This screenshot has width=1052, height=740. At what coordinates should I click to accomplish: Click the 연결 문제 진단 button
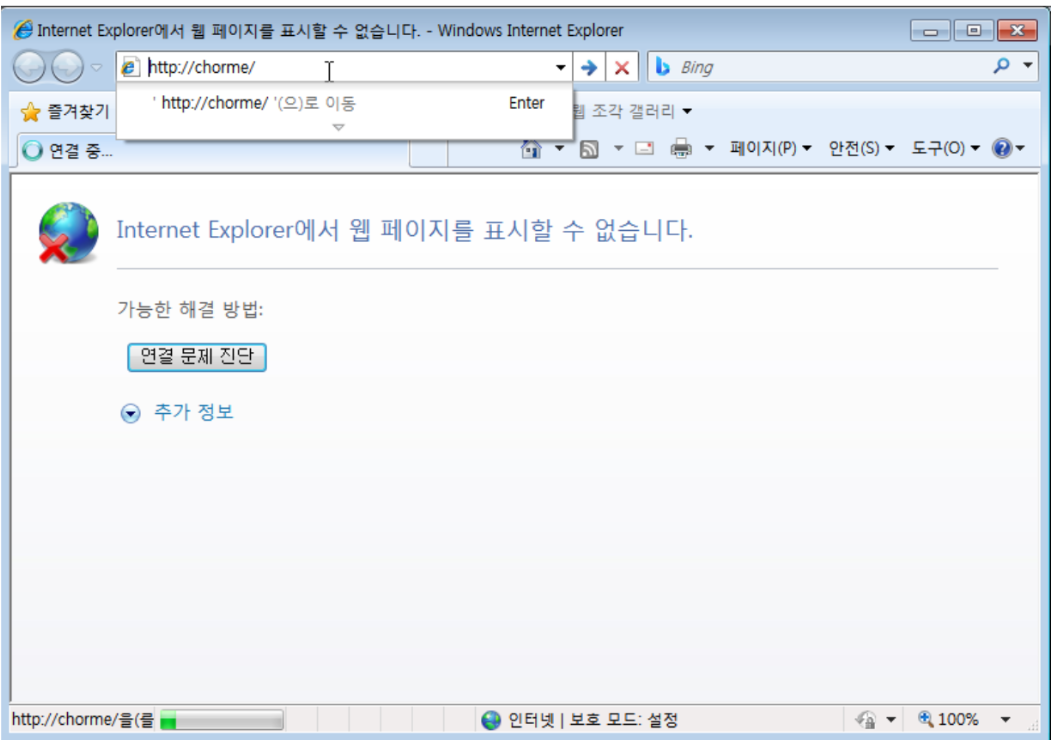click(x=197, y=357)
